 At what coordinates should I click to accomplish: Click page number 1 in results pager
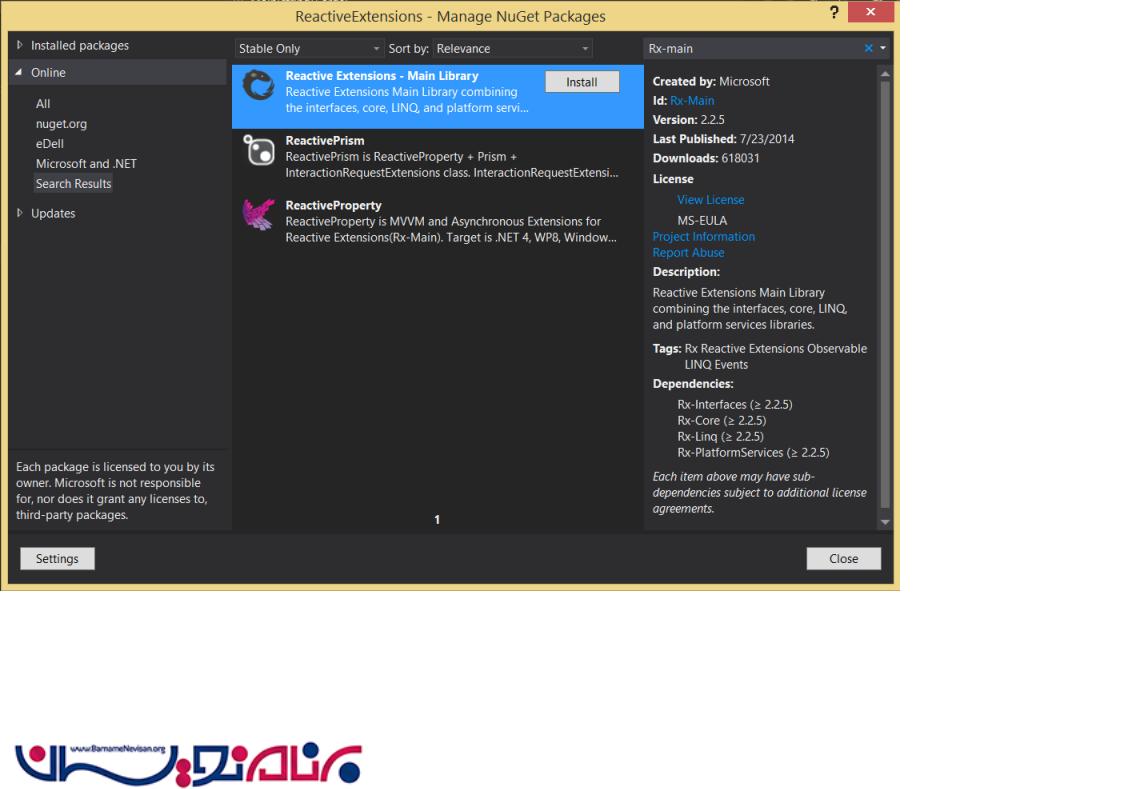click(437, 519)
